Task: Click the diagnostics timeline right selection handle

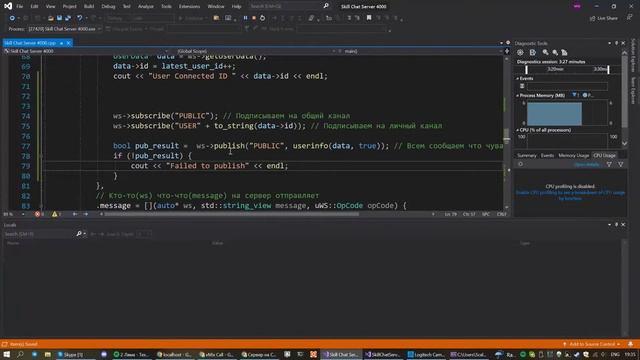Action: click(x=609, y=69)
